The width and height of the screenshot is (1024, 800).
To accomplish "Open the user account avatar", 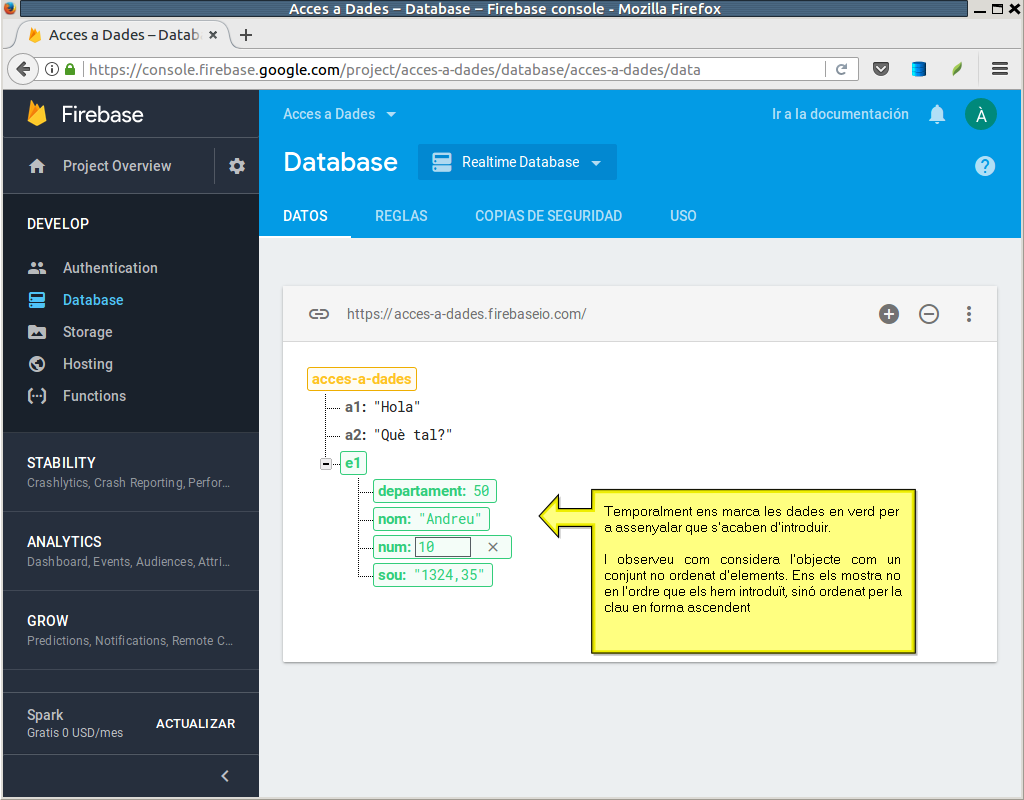I will click(x=981, y=114).
